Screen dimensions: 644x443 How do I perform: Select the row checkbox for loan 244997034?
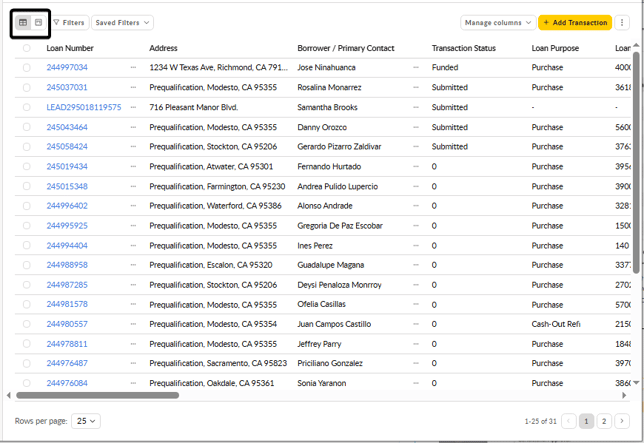pos(27,67)
